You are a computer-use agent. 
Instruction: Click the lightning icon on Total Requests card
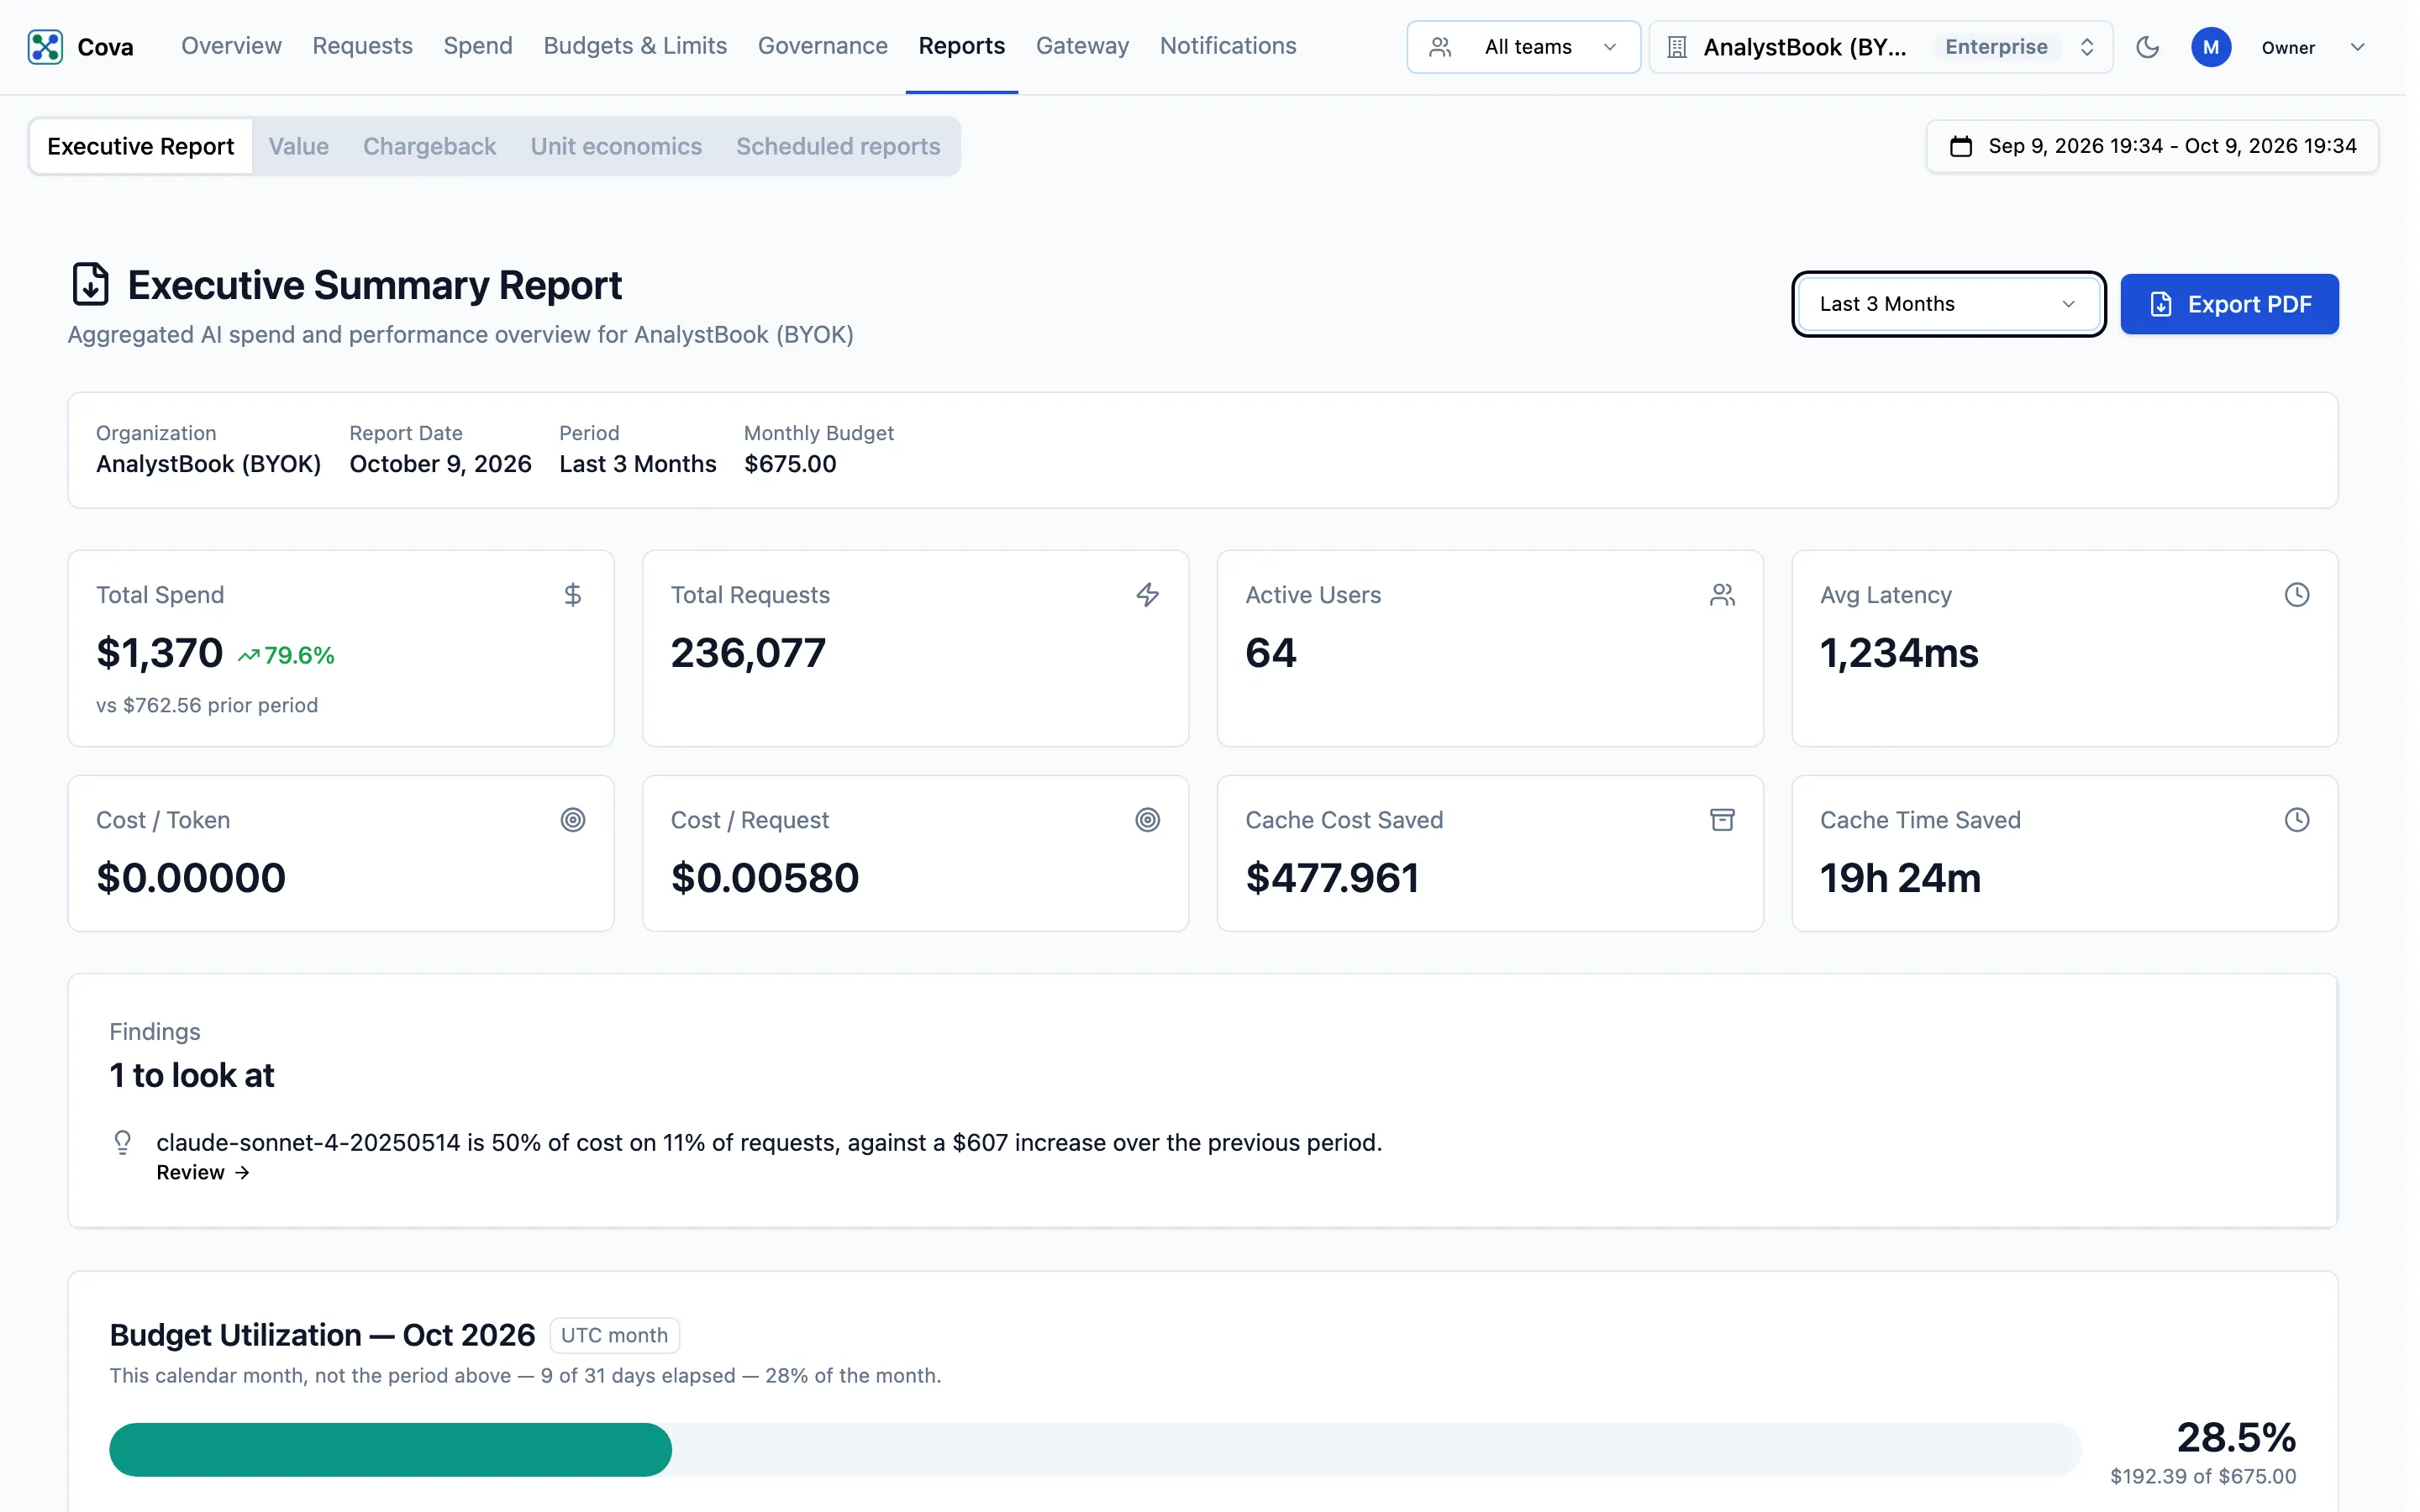1148,595
